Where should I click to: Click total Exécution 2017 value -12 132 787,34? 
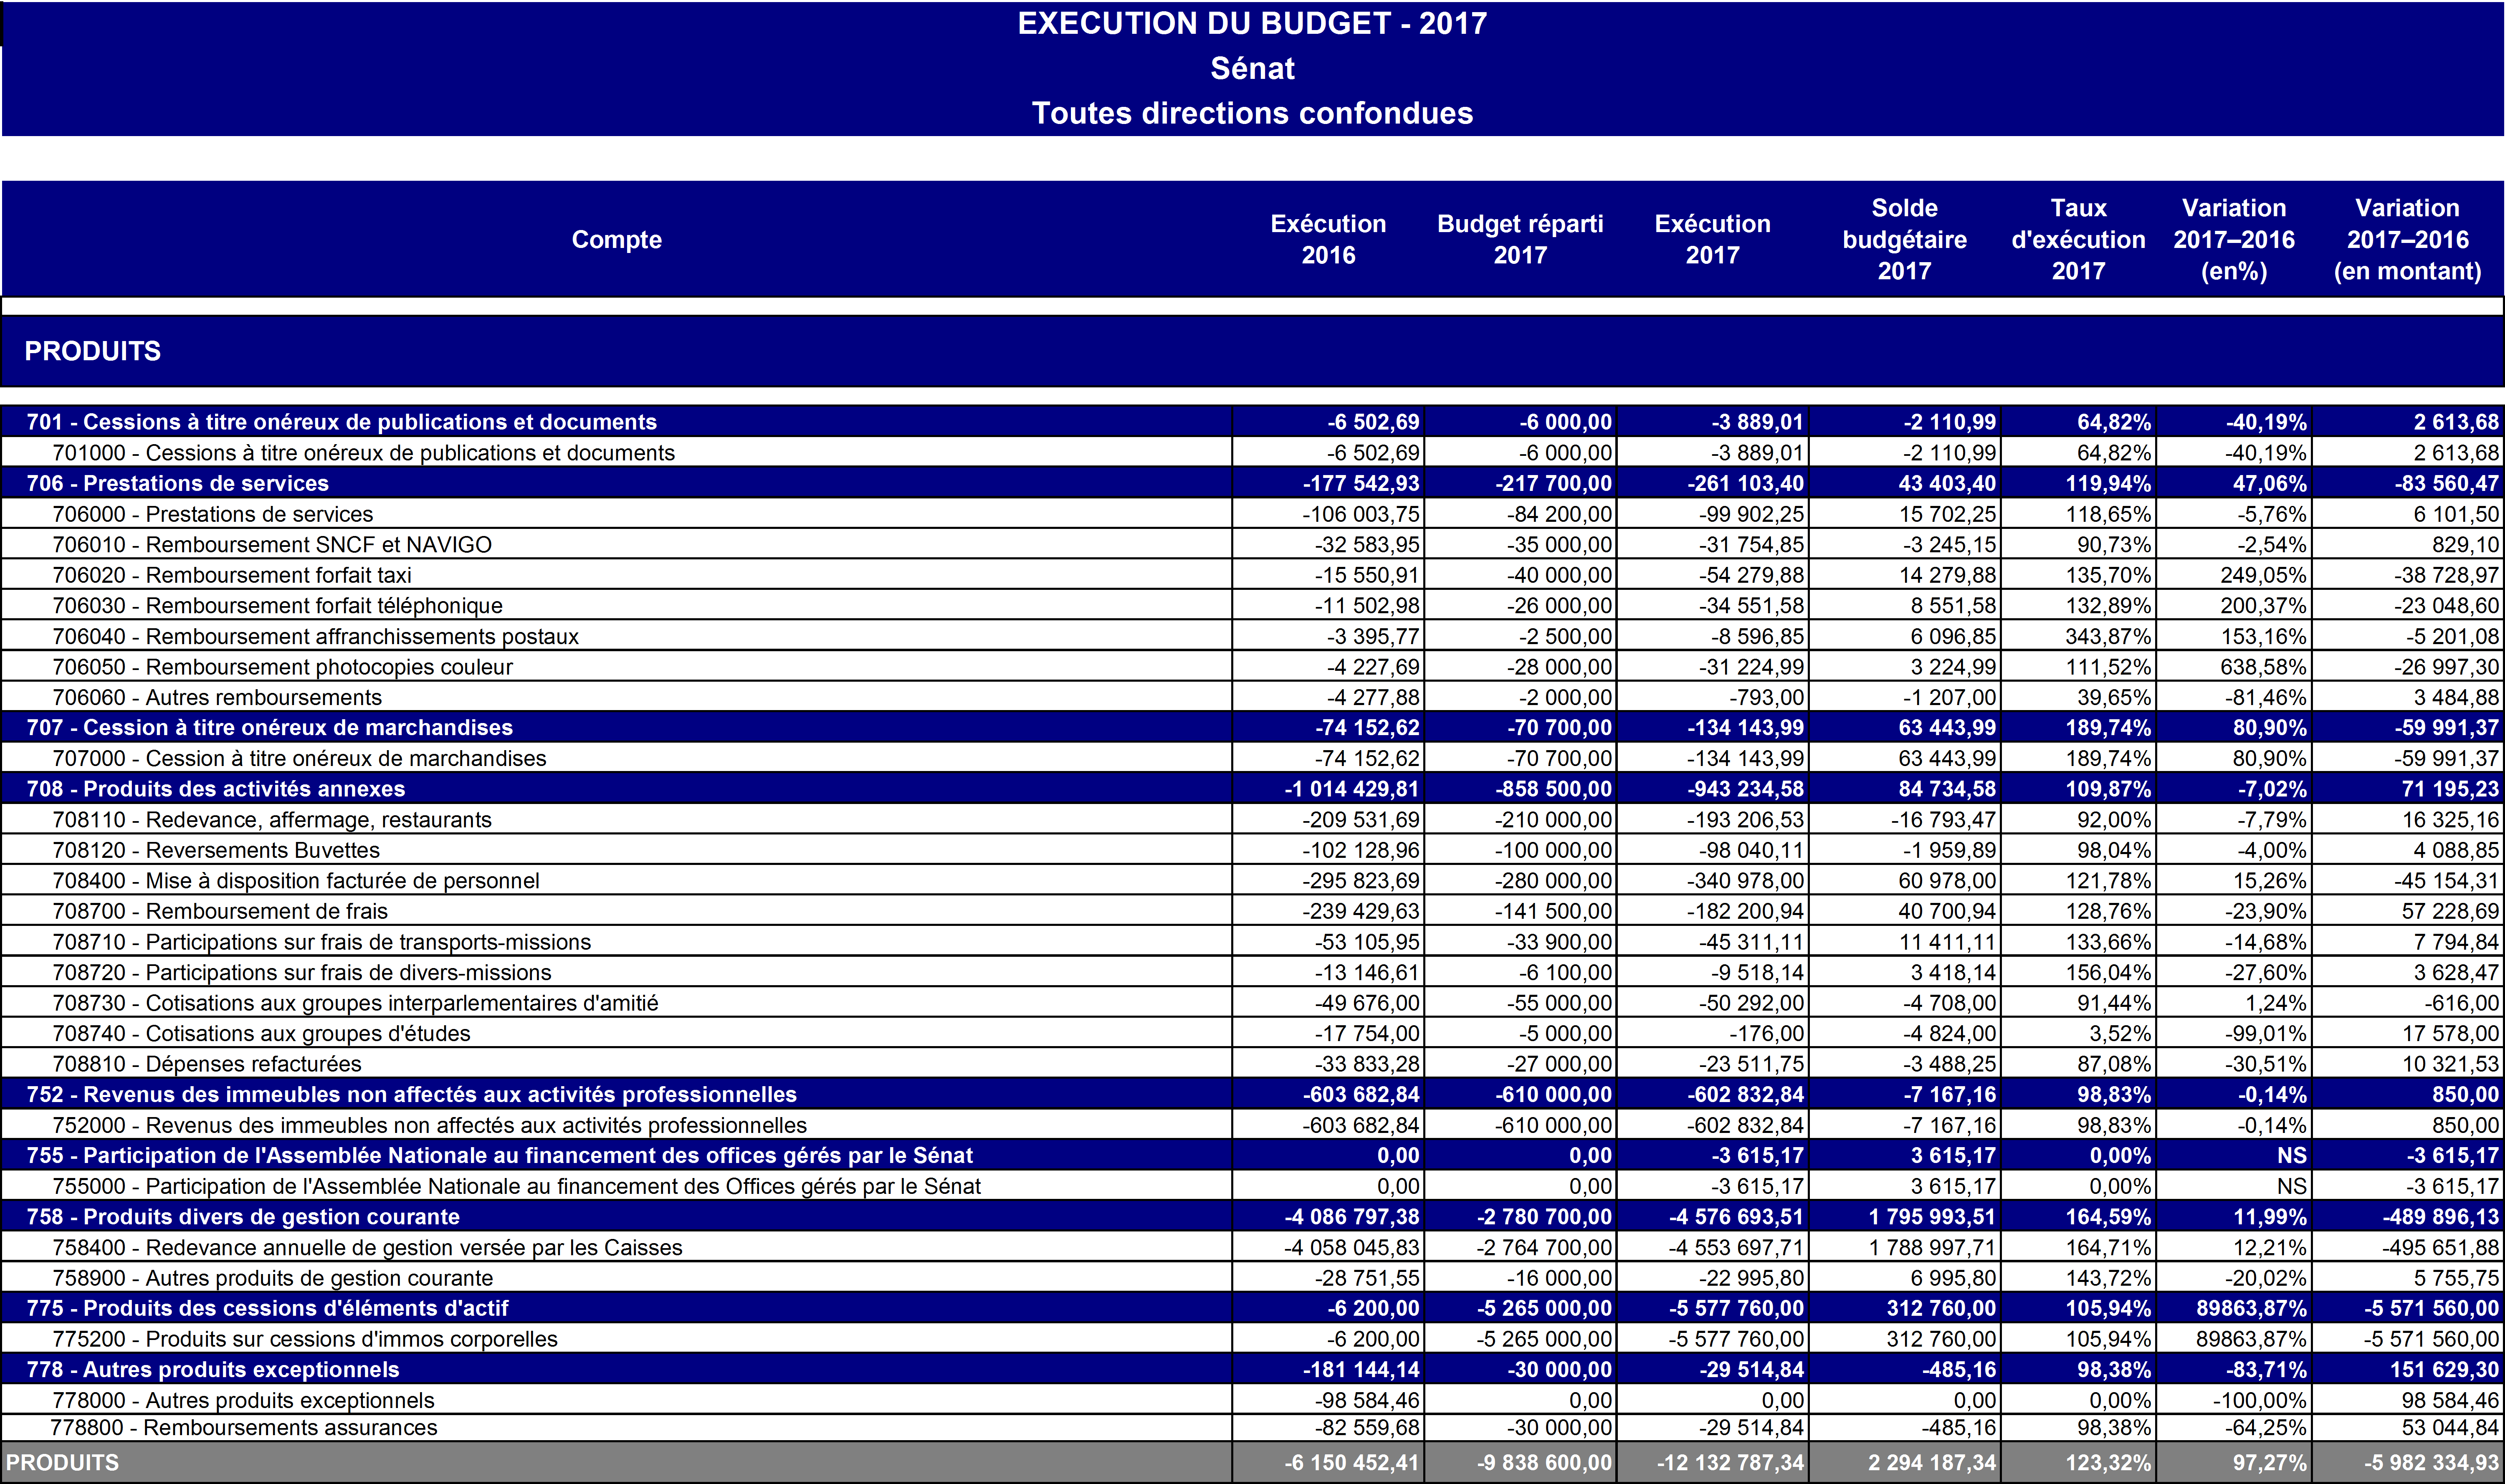tap(1730, 1462)
